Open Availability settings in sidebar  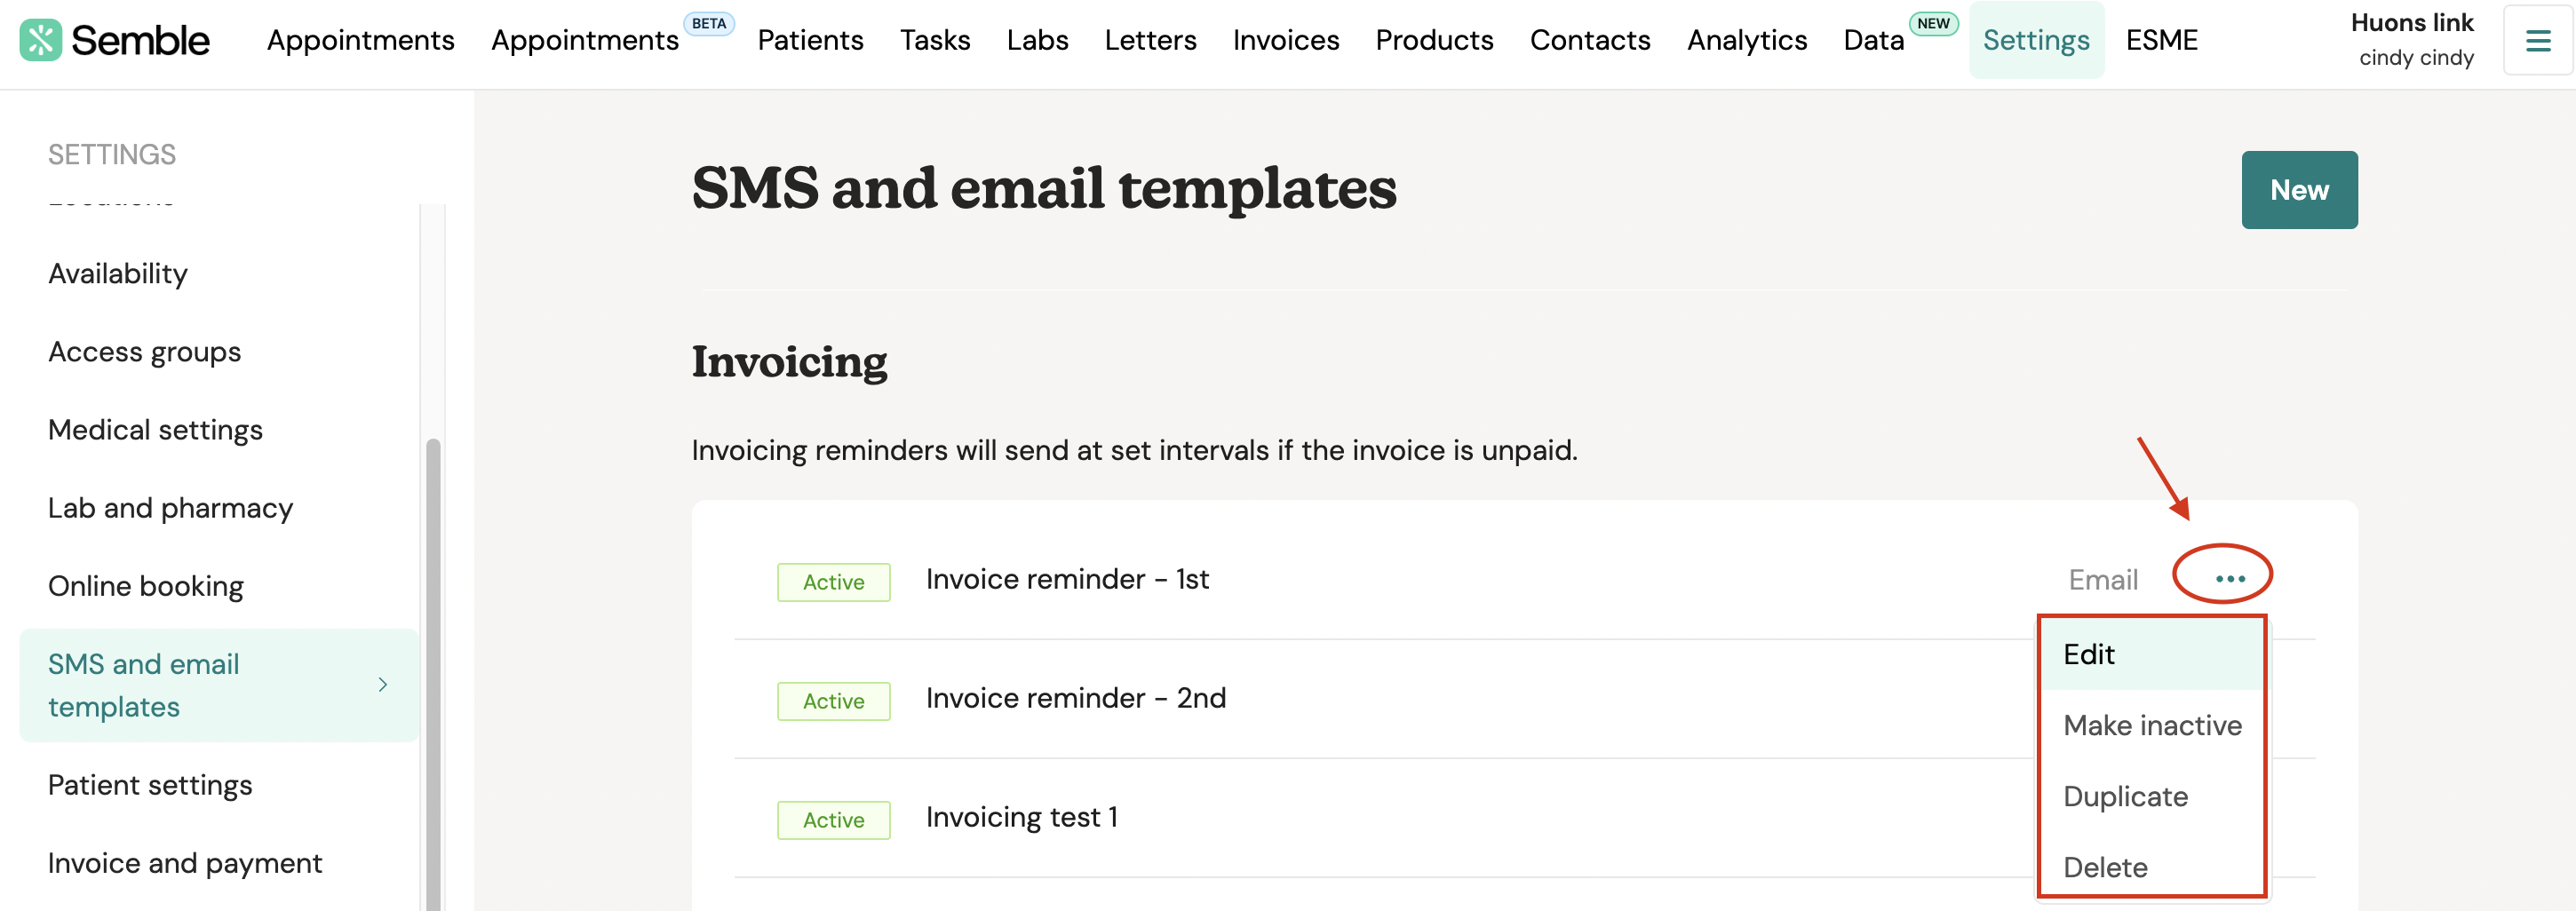click(x=118, y=273)
